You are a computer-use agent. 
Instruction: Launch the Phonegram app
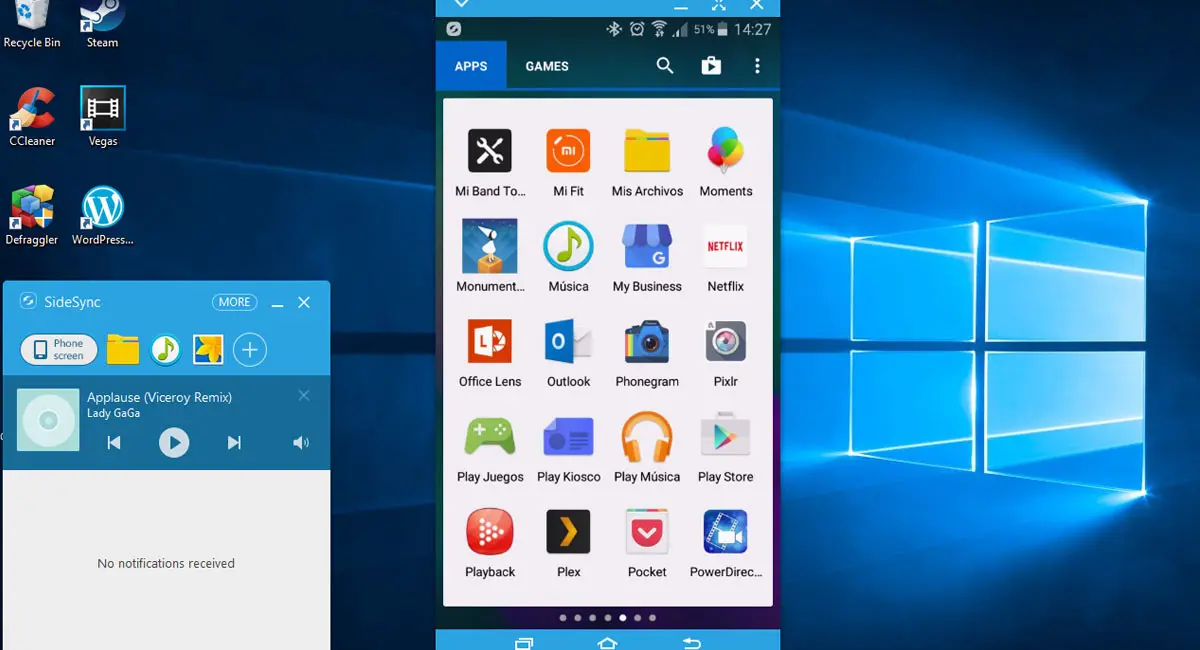647,341
